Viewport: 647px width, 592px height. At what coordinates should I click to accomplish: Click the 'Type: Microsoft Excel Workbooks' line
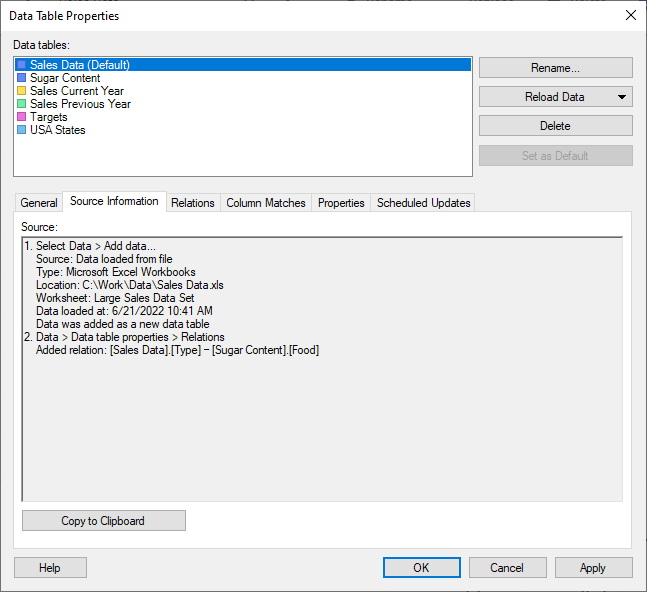tap(116, 272)
